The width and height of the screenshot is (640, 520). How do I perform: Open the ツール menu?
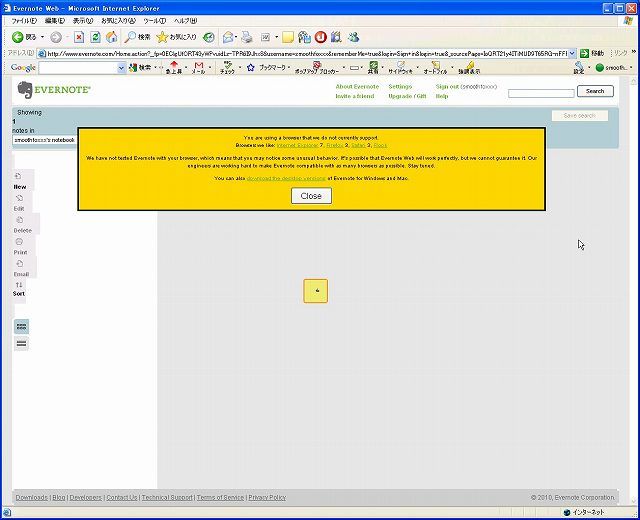click(x=155, y=21)
